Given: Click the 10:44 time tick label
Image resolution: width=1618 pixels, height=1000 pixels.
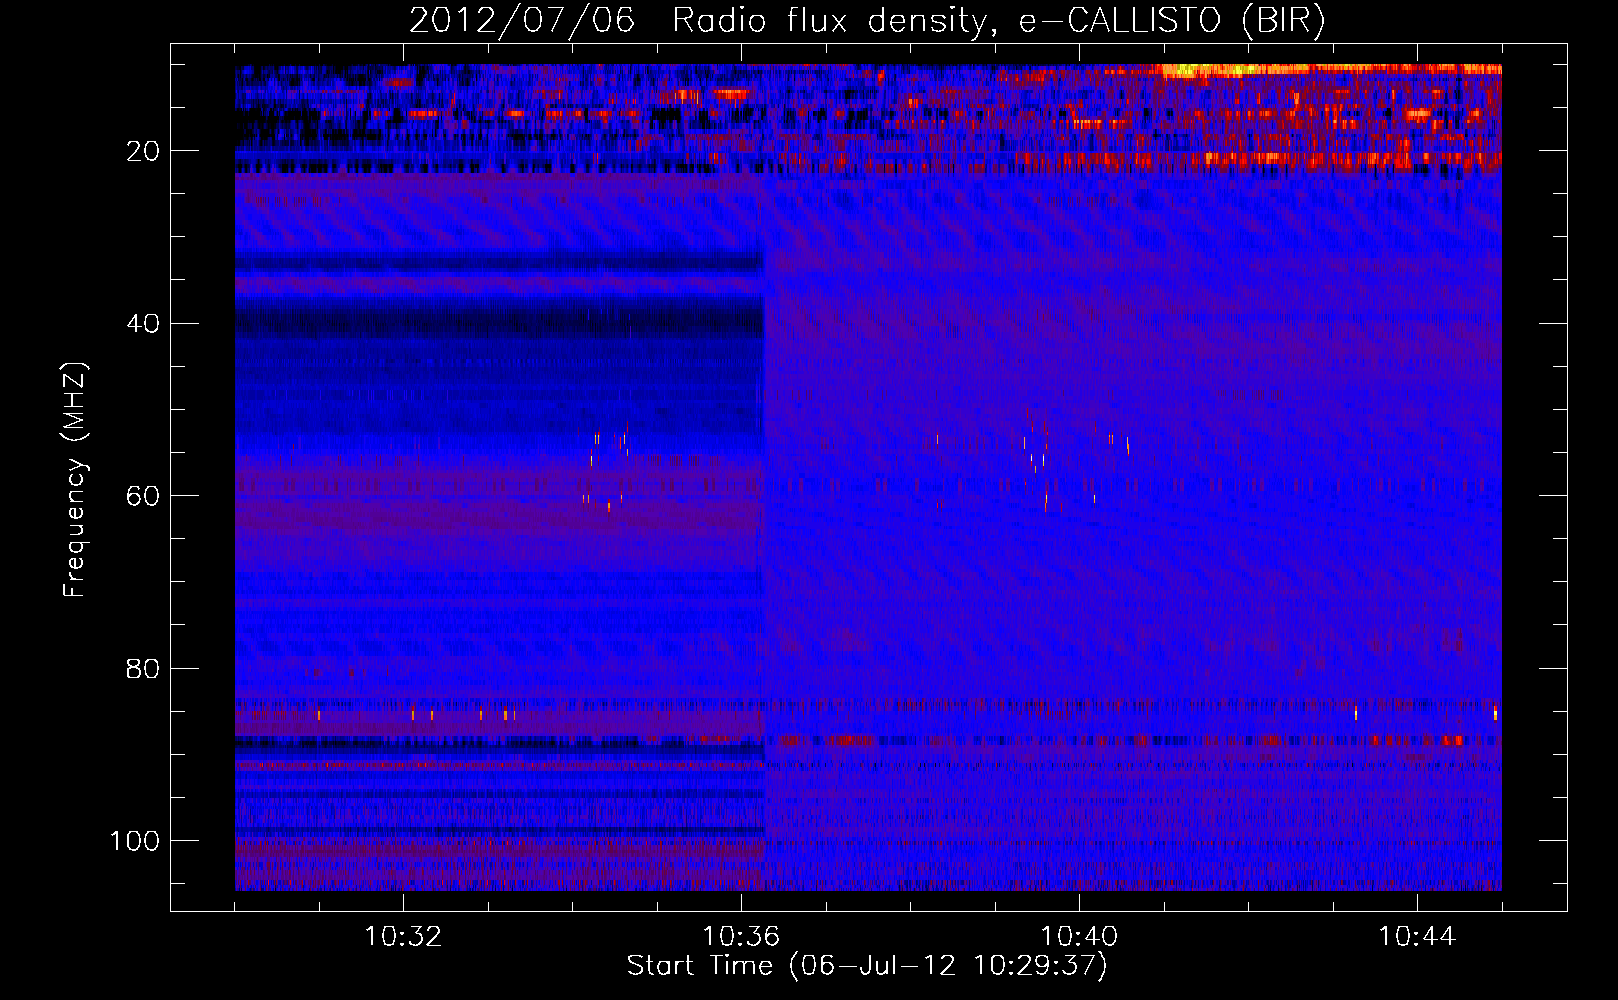Looking at the screenshot, I should 1417,937.
